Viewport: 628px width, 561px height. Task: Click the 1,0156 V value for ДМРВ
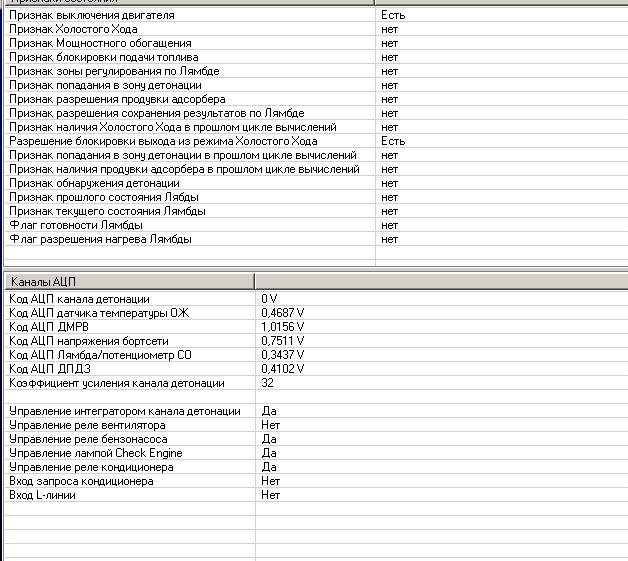[283, 327]
